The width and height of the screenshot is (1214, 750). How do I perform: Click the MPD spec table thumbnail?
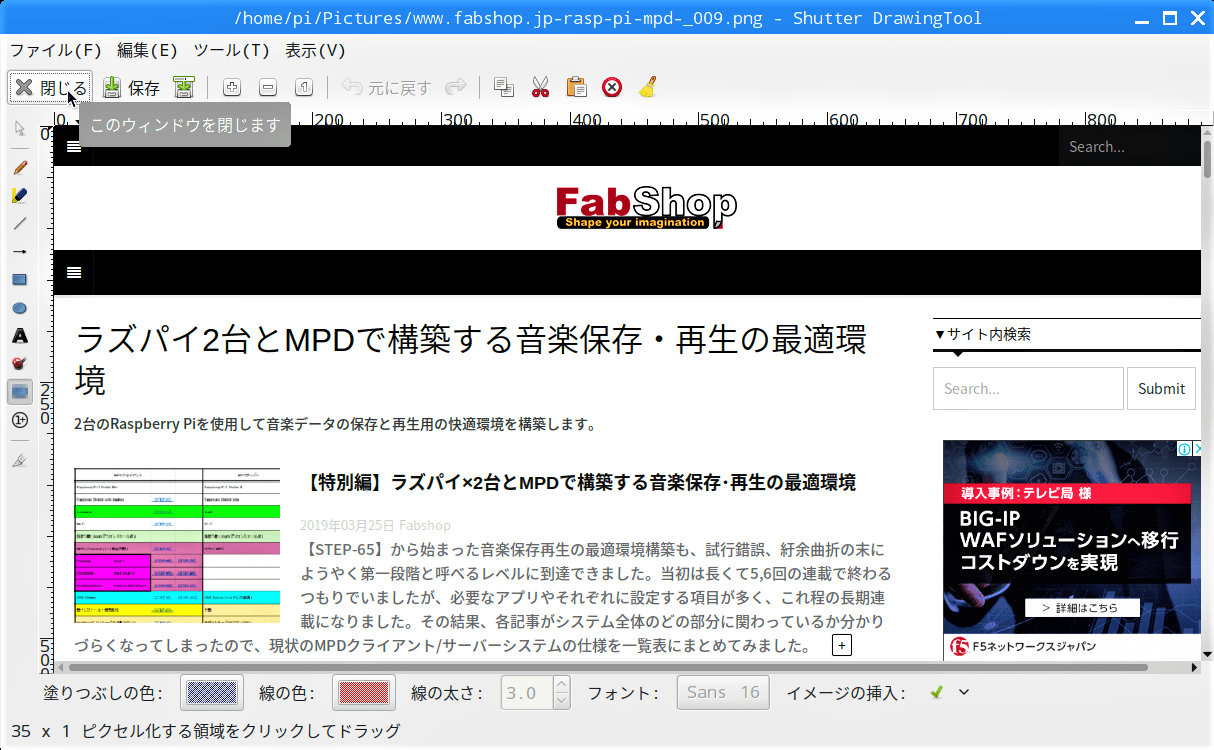[177, 546]
